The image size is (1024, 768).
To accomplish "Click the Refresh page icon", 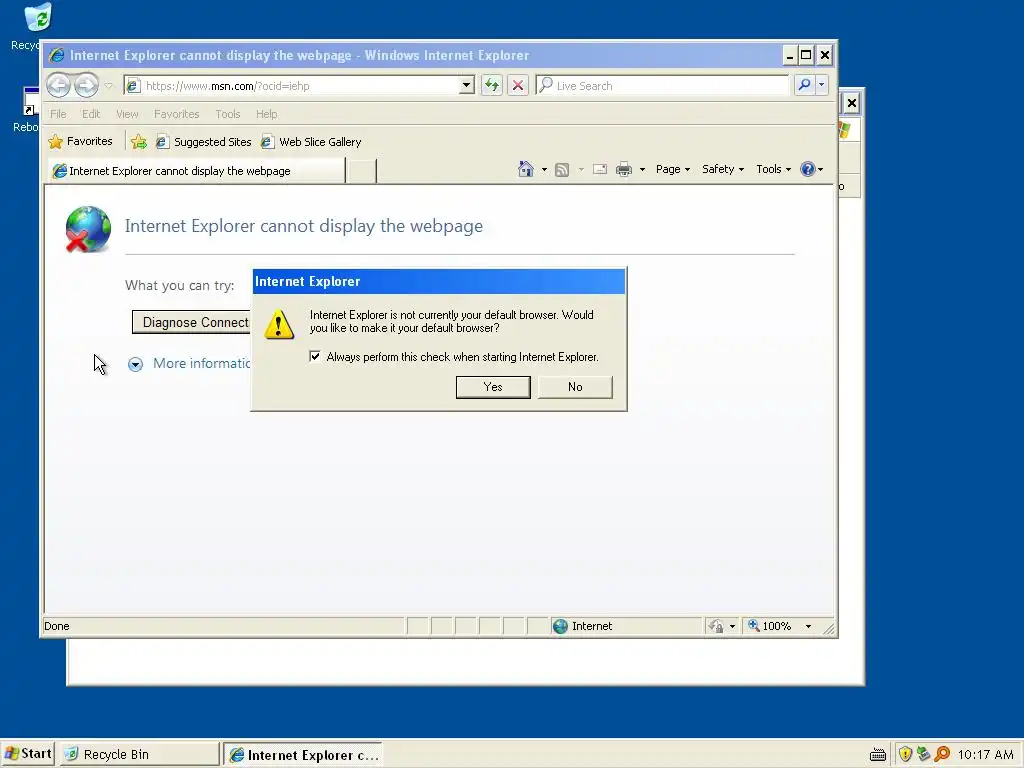I will 492,86.
